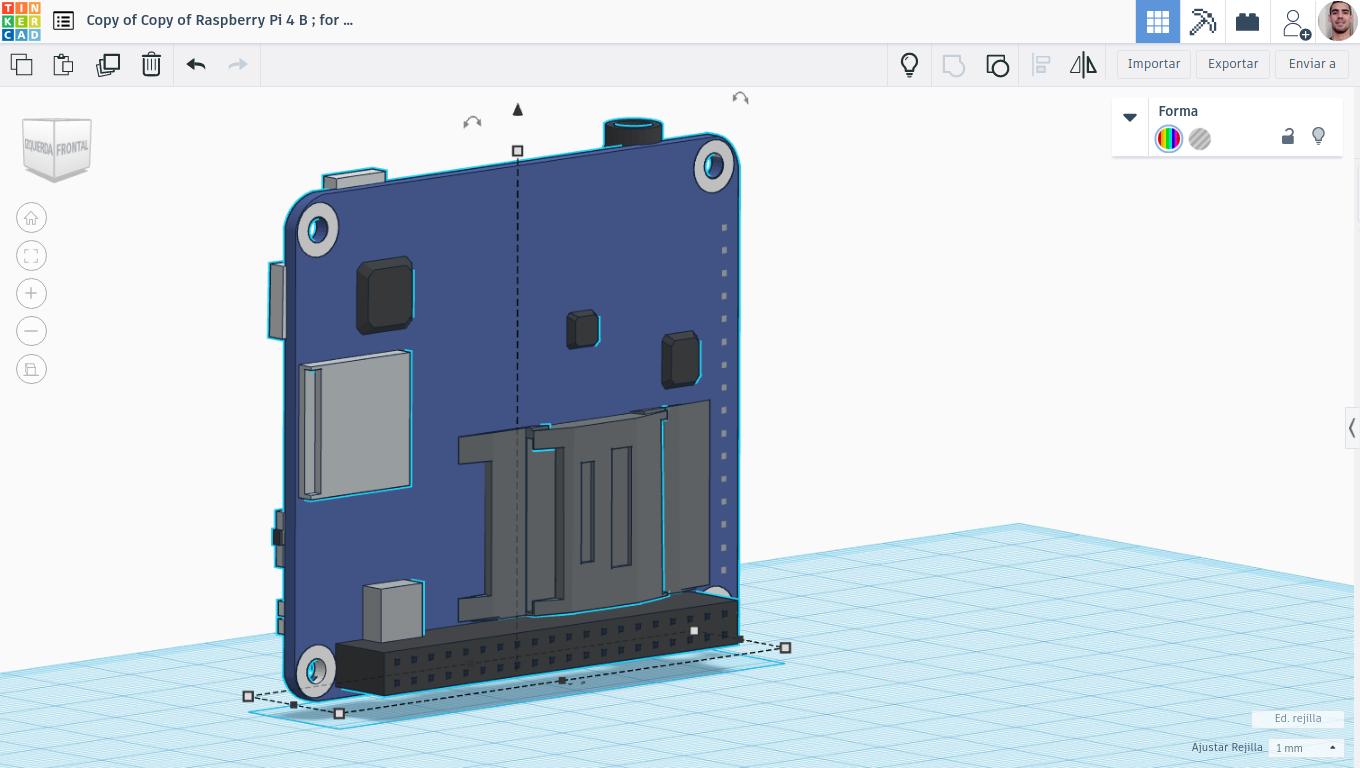Image resolution: width=1360 pixels, height=768 pixels.
Task: Click the Copy icon in toolbar
Action: pos(21,65)
